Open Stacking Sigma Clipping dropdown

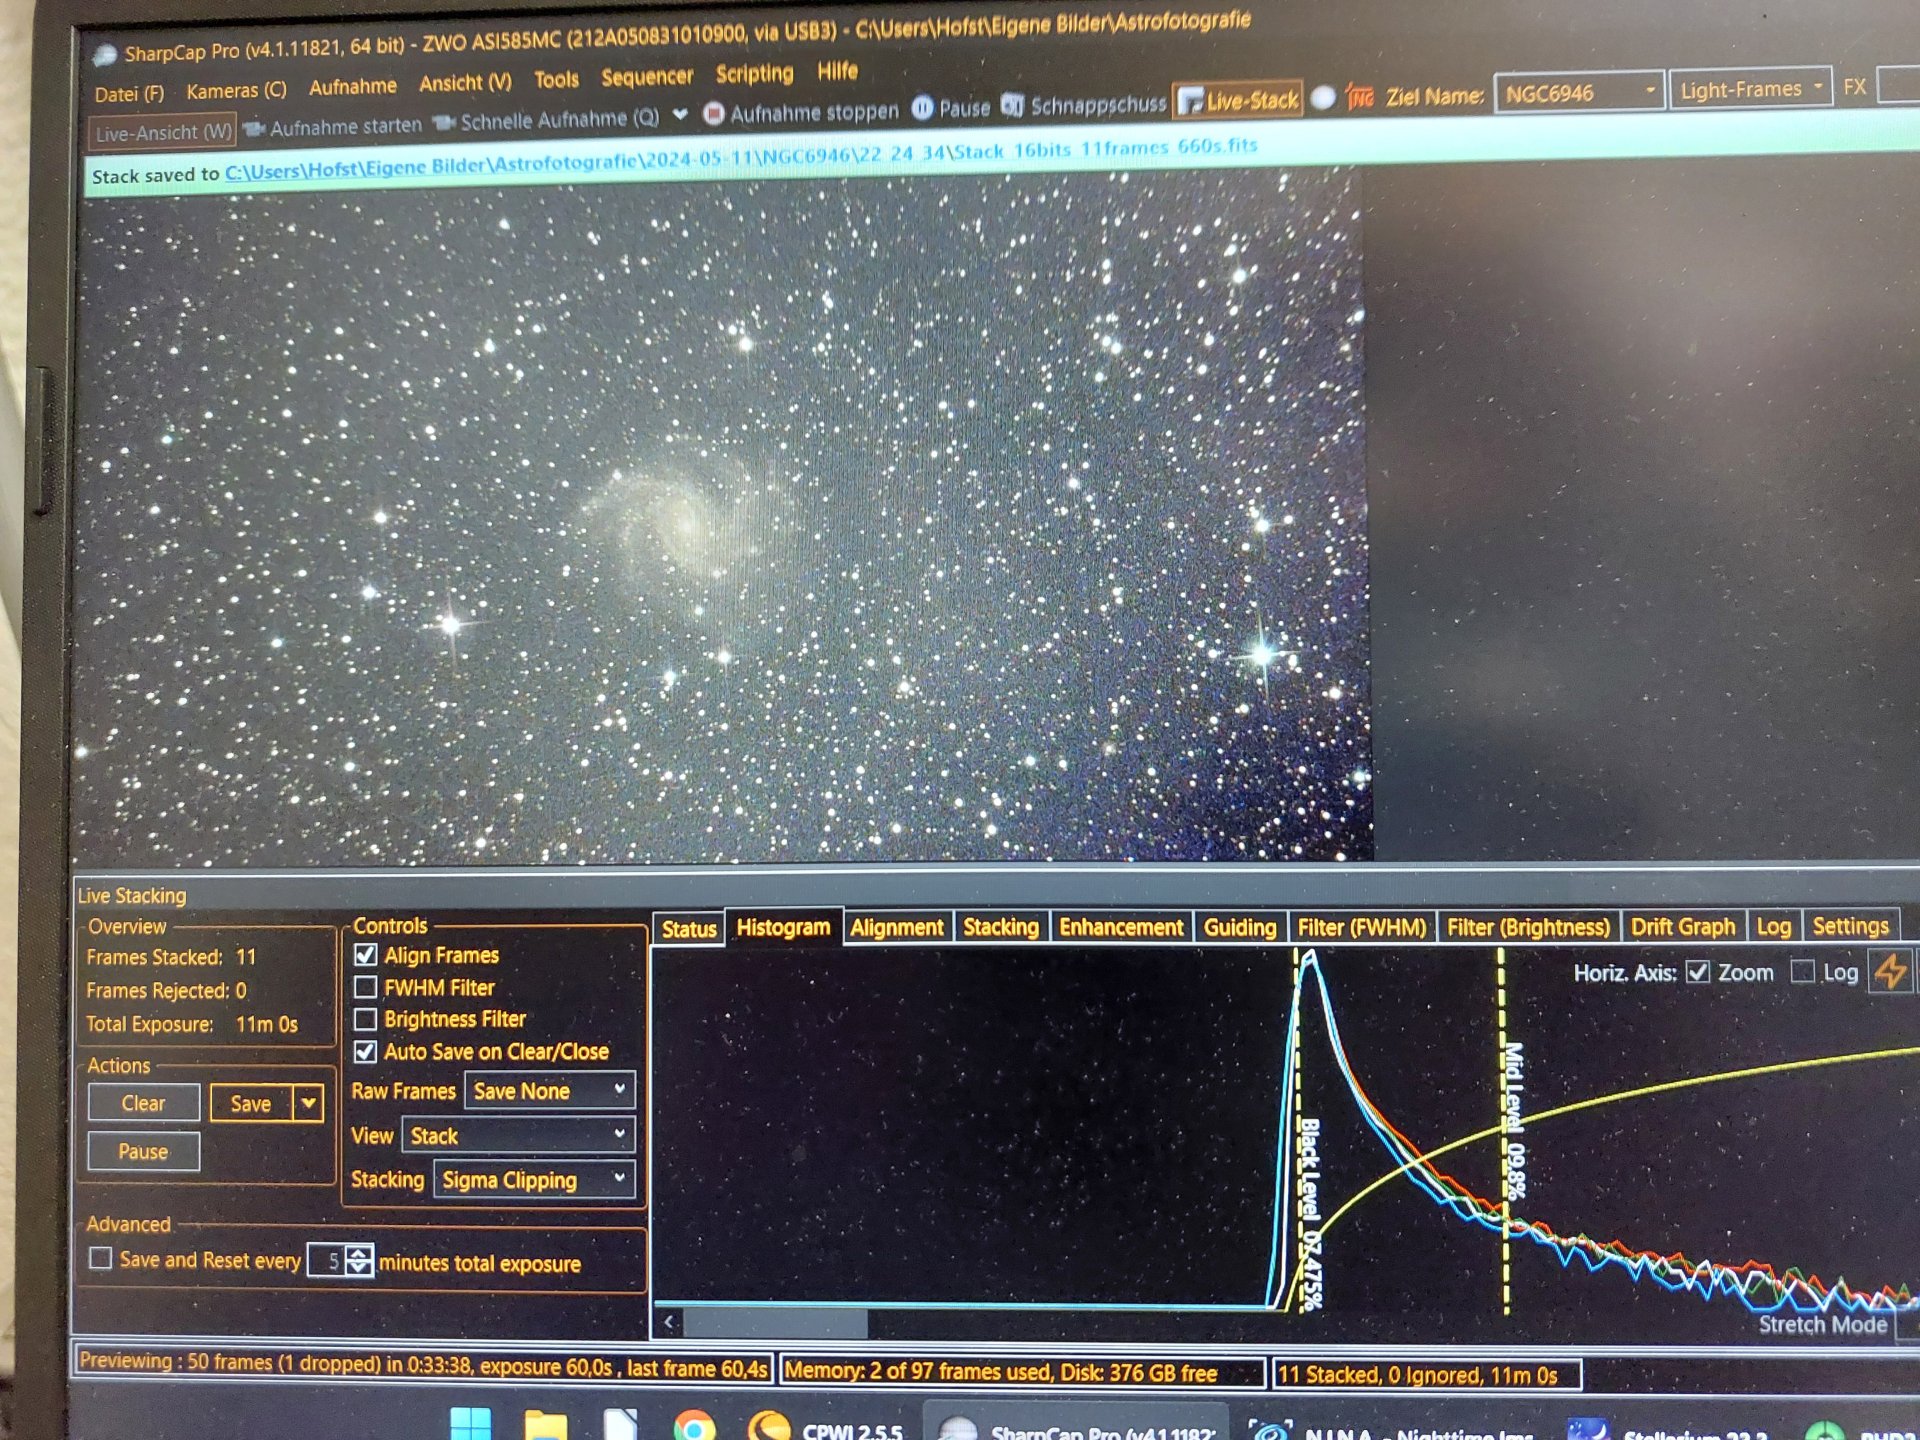coord(534,1179)
